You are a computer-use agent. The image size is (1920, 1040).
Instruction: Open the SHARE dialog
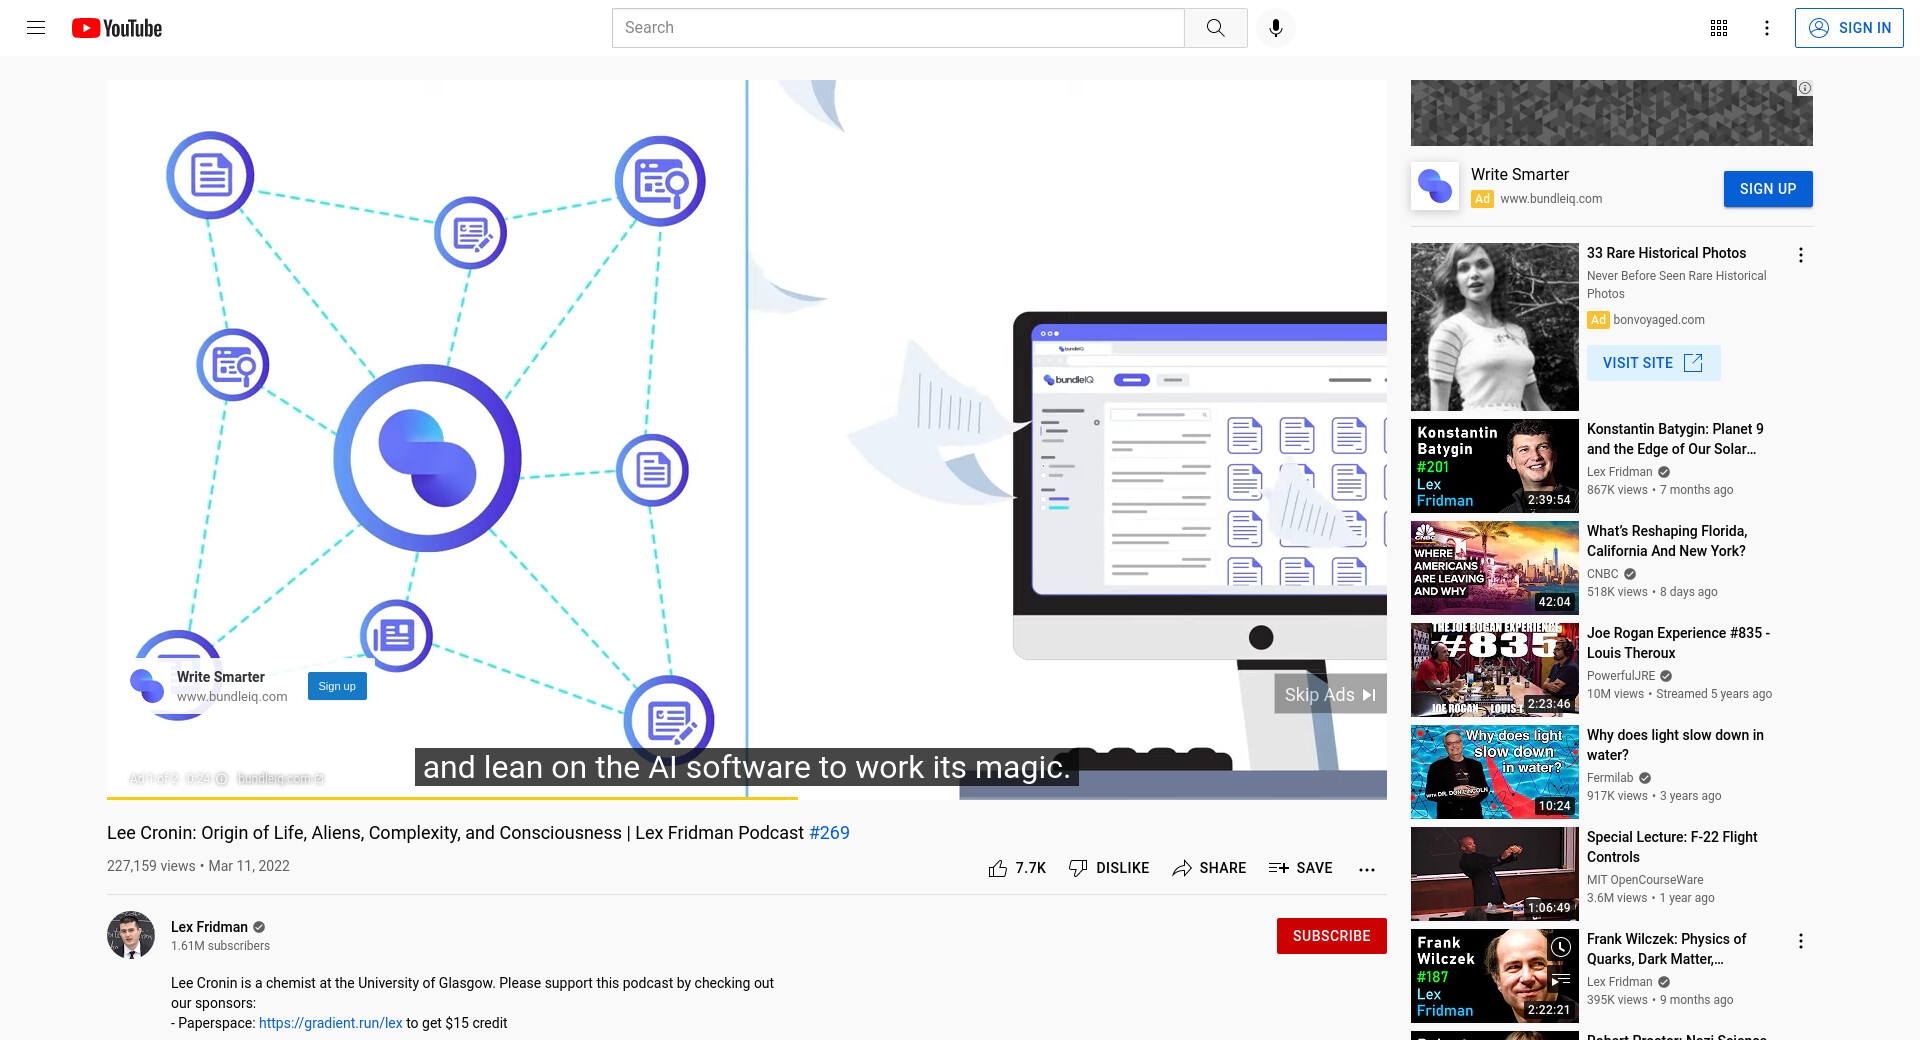point(1209,868)
